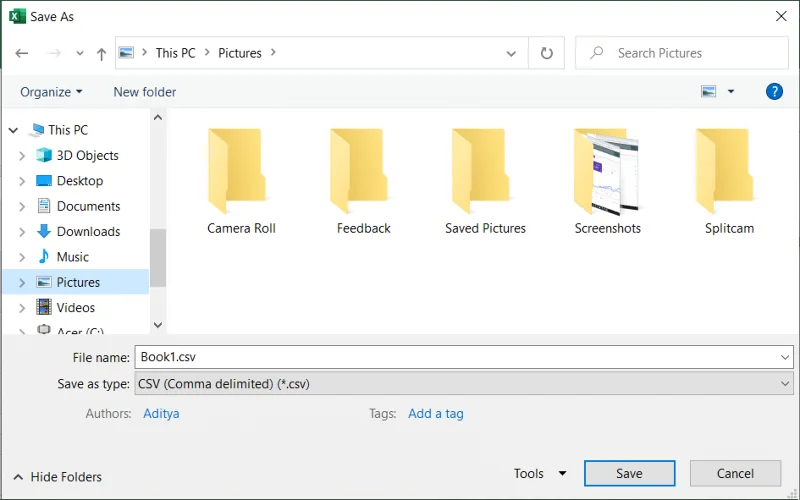Expand the 3D Objects node
This screenshot has height=500, width=800.
pyautogui.click(x=22, y=156)
